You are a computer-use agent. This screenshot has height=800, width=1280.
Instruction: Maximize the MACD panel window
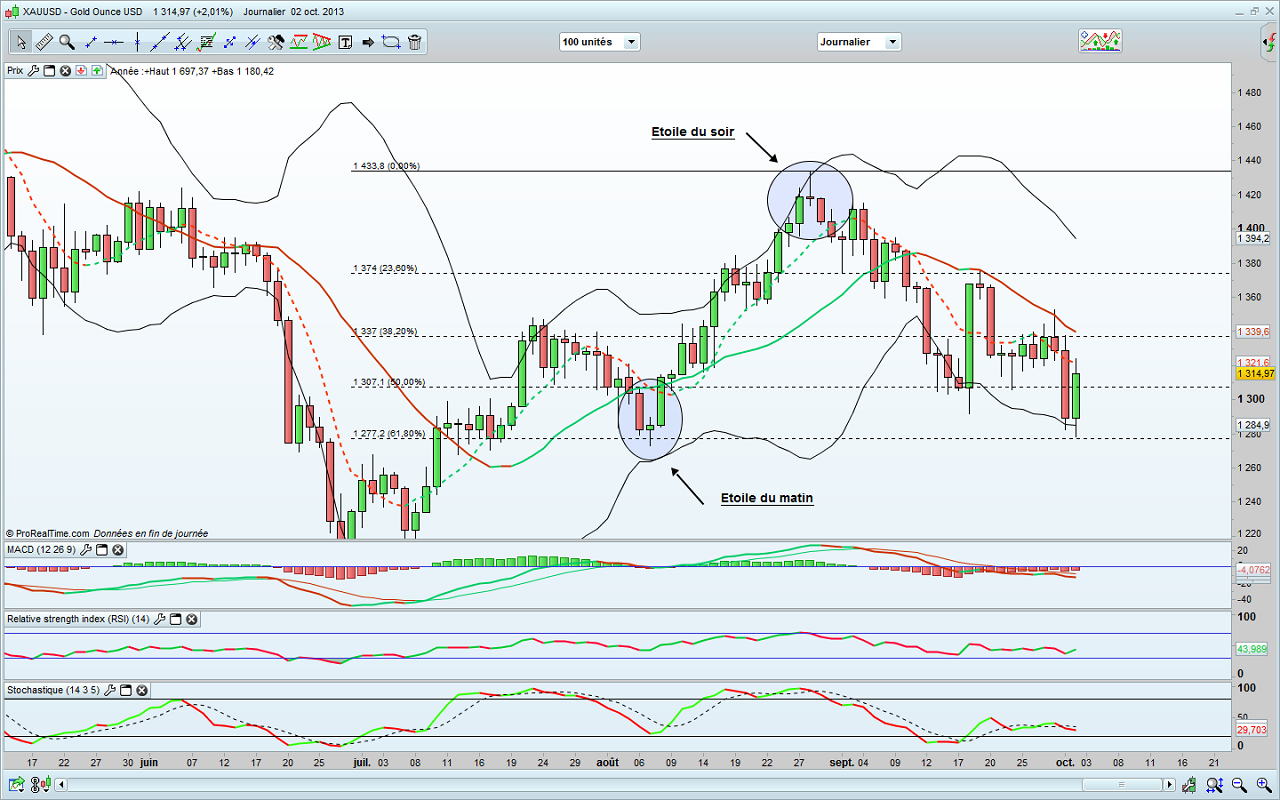click(103, 550)
